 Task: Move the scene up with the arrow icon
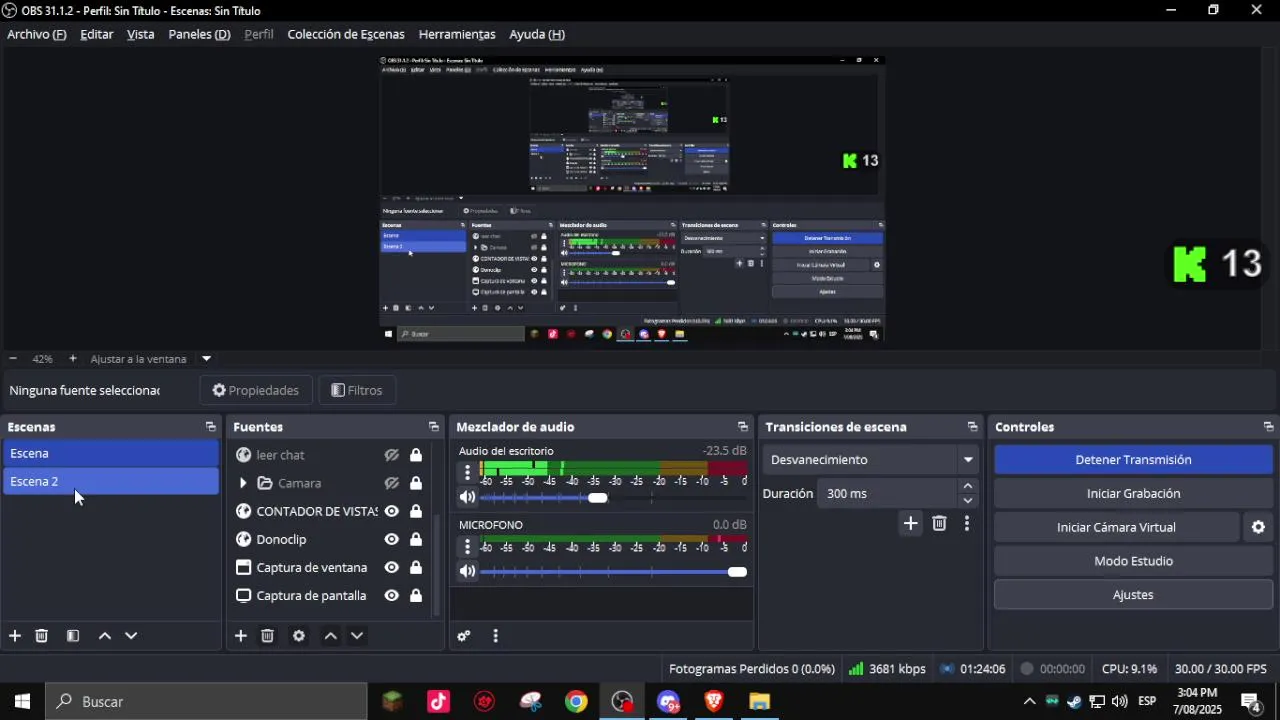(105, 636)
